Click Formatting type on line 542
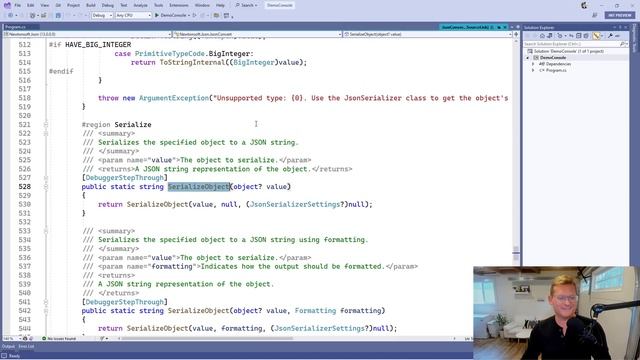This screenshot has height=360, width=640. pos(315,311)
